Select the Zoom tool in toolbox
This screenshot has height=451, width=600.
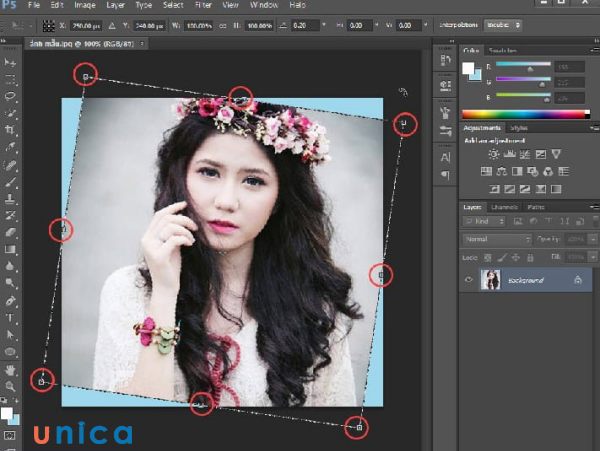tap(11, 385)
